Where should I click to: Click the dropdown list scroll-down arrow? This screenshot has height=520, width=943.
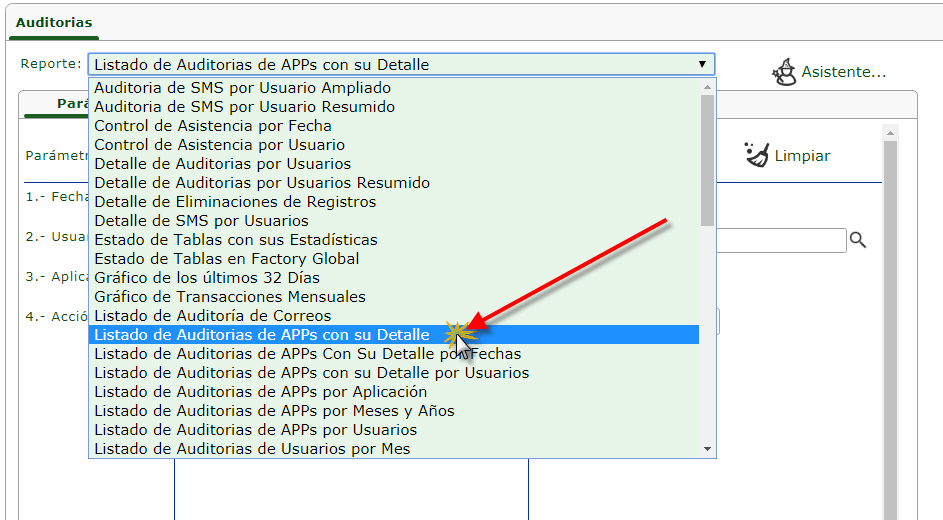[707, 449]
